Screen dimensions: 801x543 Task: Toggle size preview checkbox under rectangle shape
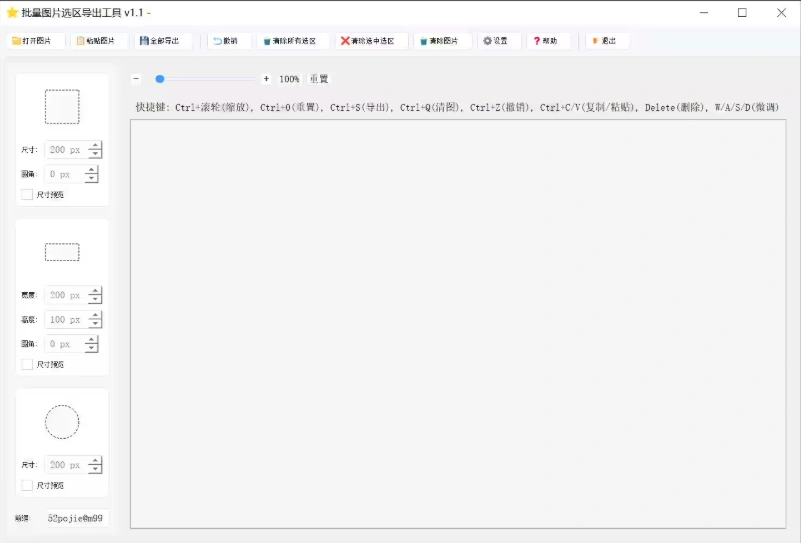[27, 365]
